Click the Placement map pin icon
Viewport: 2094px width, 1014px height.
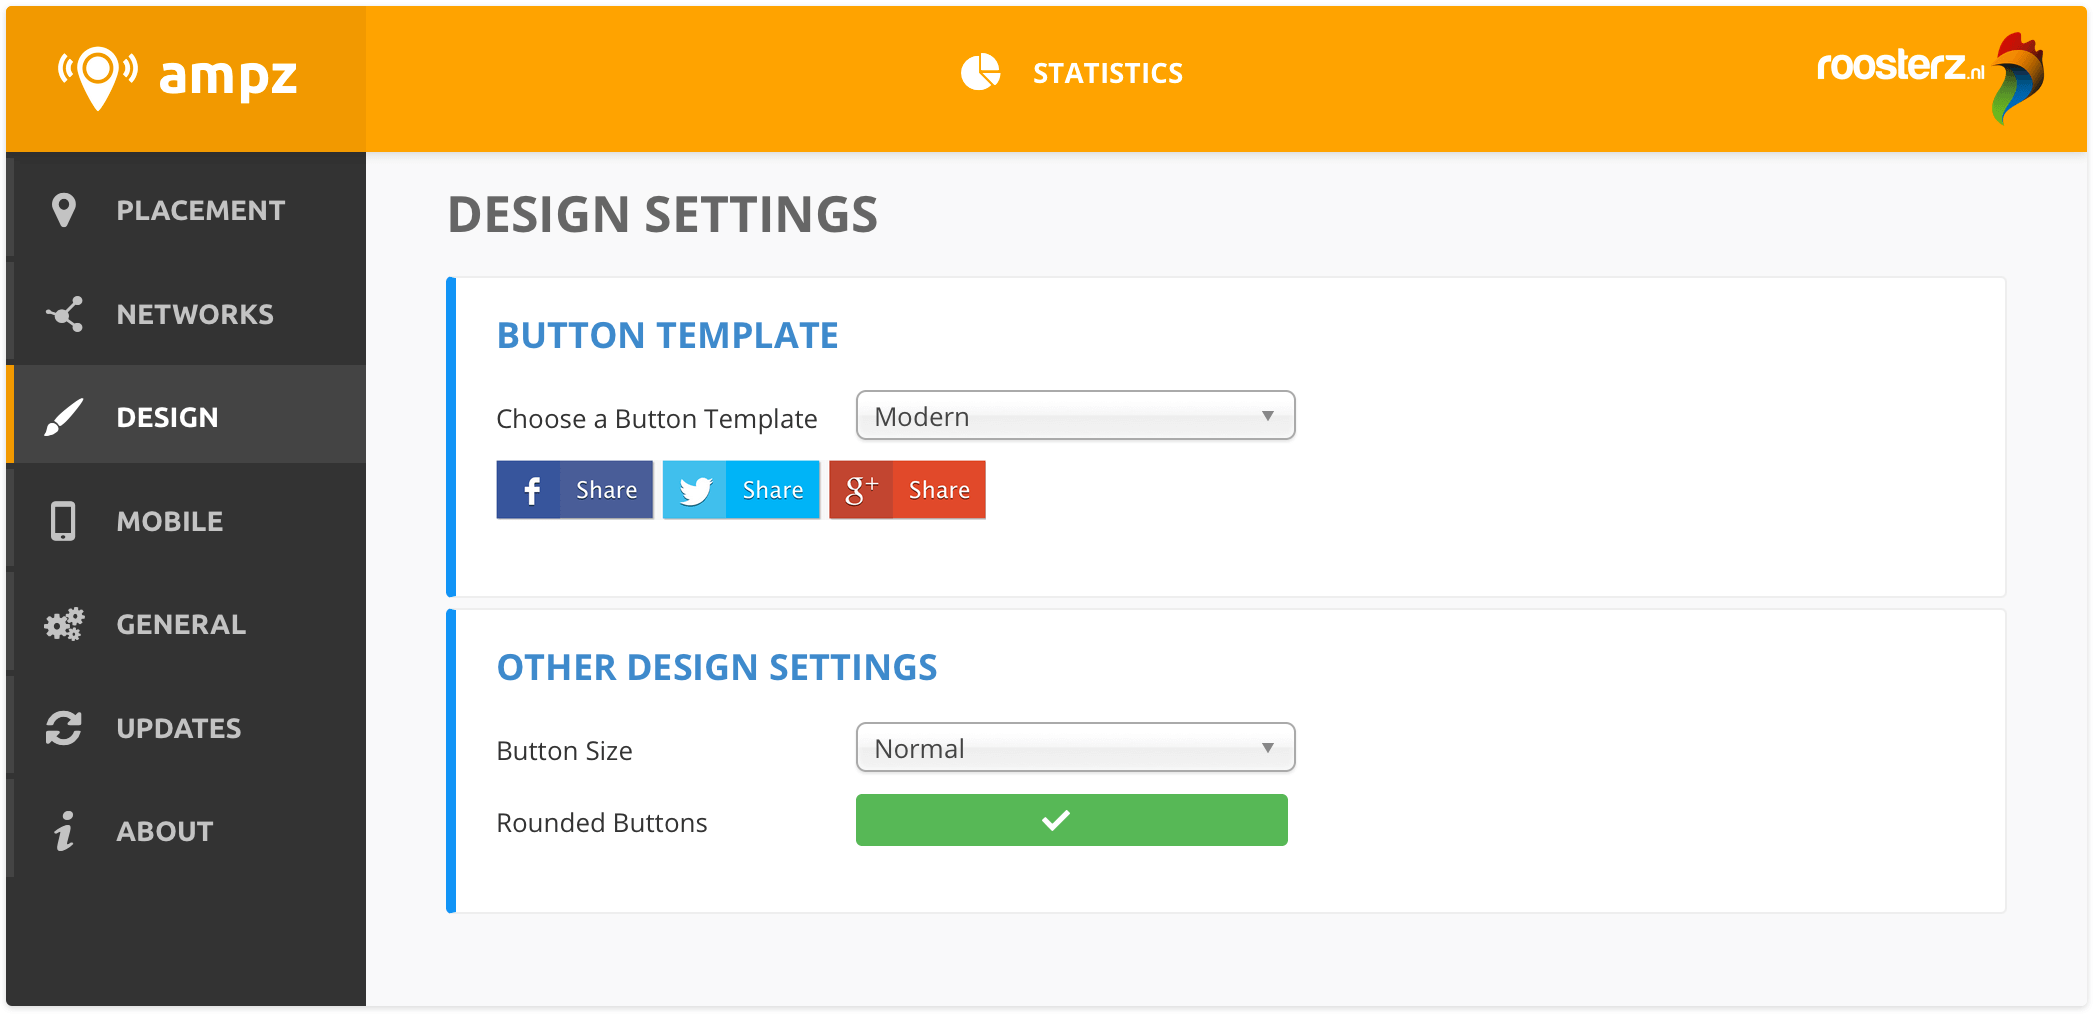[x=64, y=210]
